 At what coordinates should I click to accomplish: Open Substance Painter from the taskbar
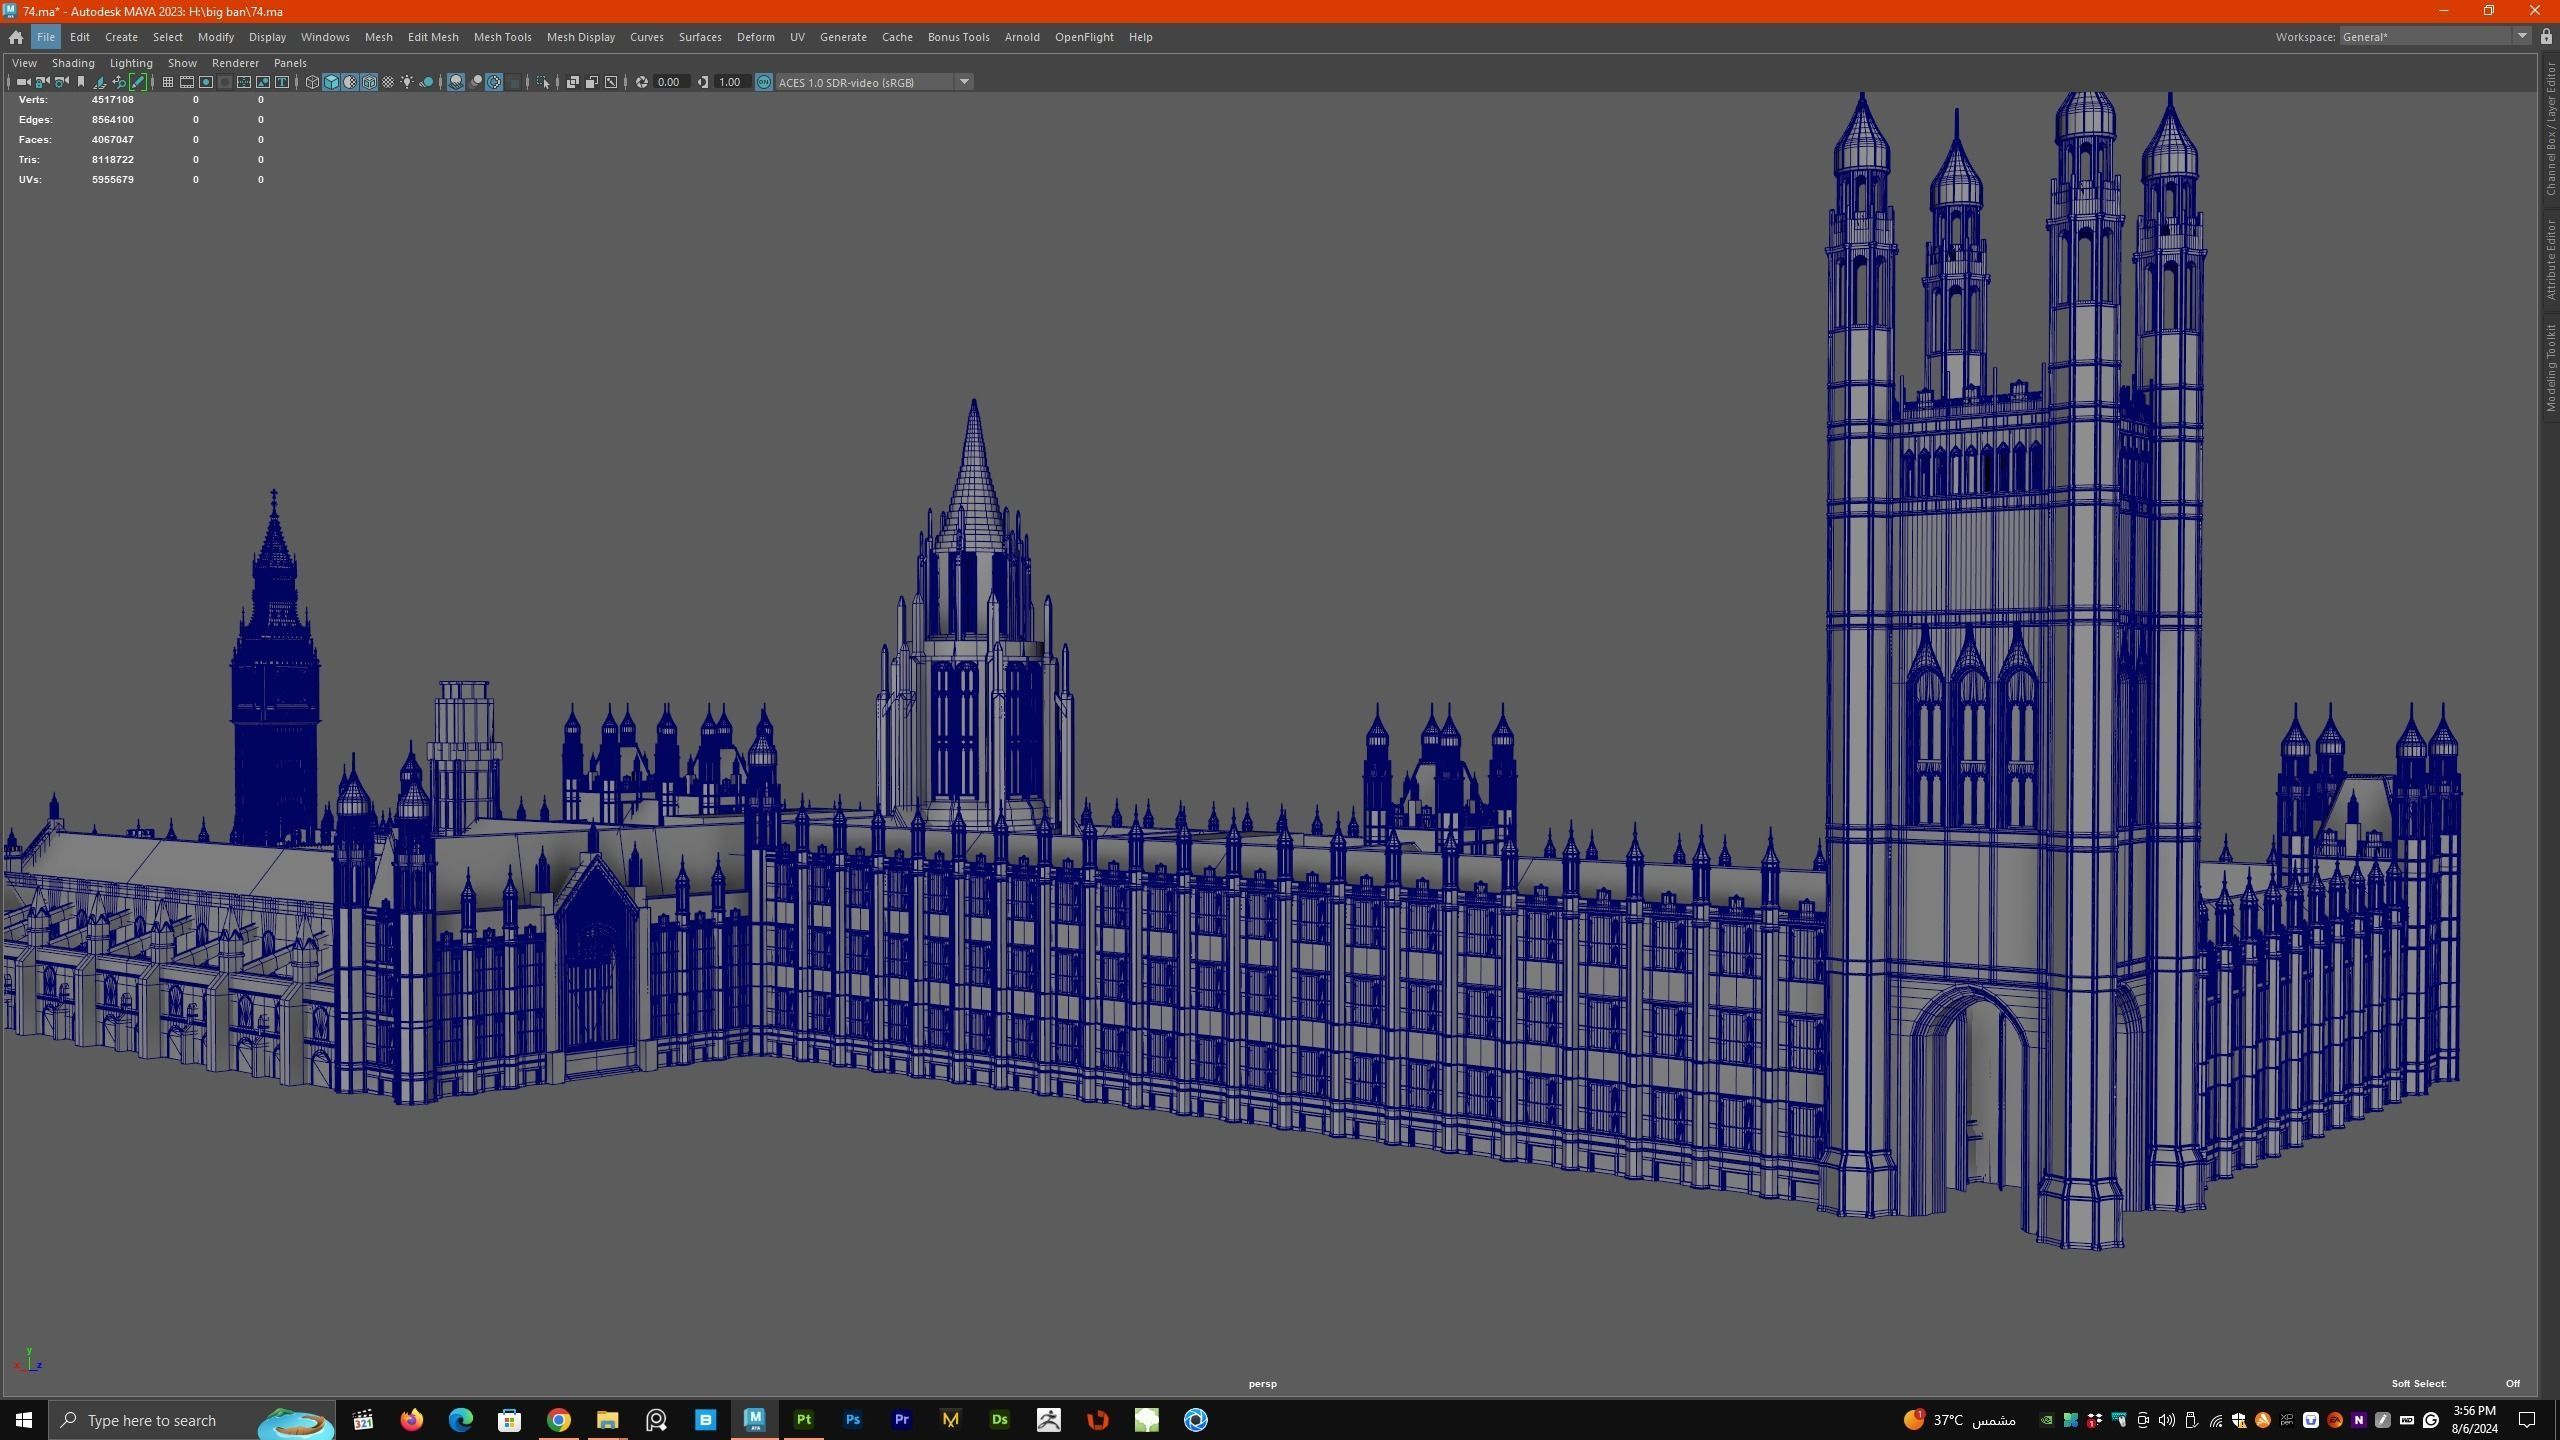point(803,1420)
